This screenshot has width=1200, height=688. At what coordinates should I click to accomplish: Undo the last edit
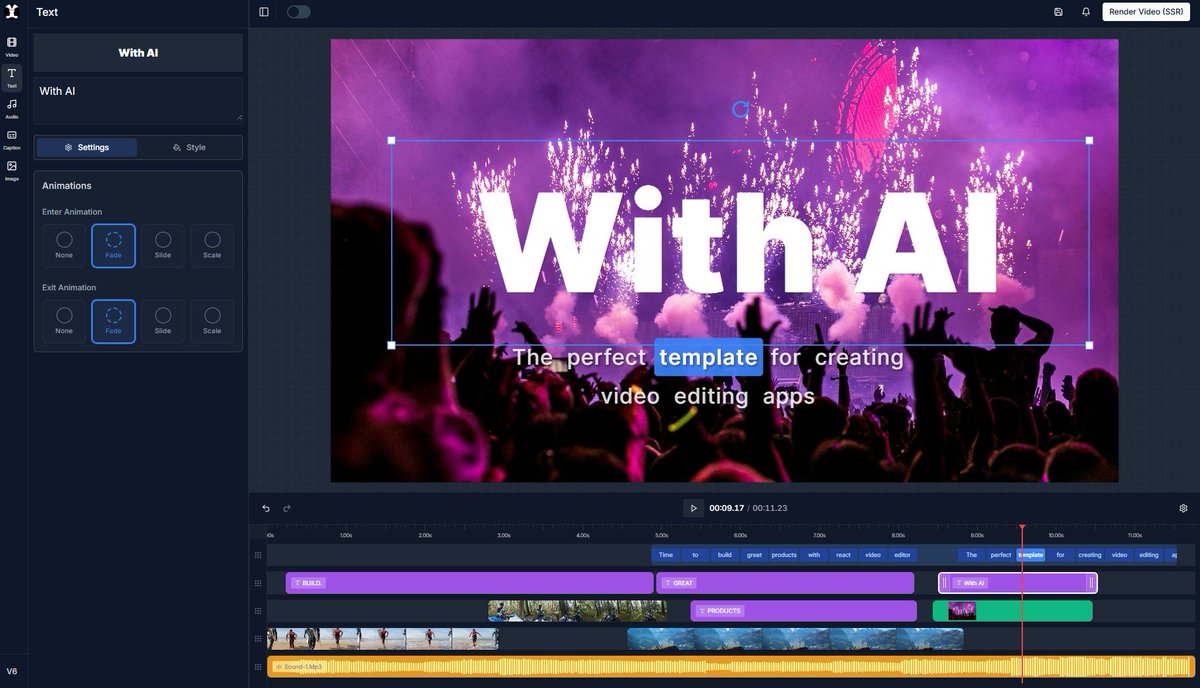click(x=266, y=508)
